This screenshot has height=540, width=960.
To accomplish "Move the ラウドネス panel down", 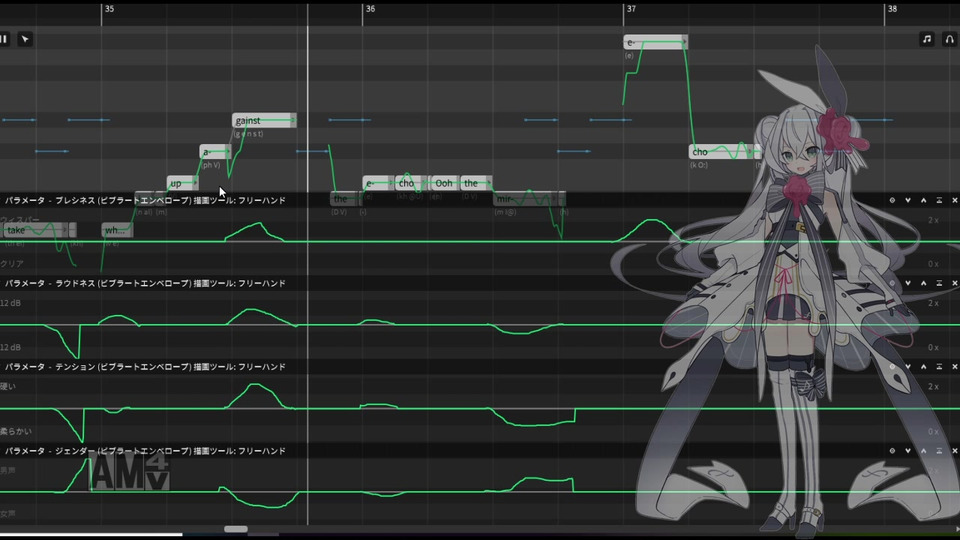I will [x=908, y=283].
